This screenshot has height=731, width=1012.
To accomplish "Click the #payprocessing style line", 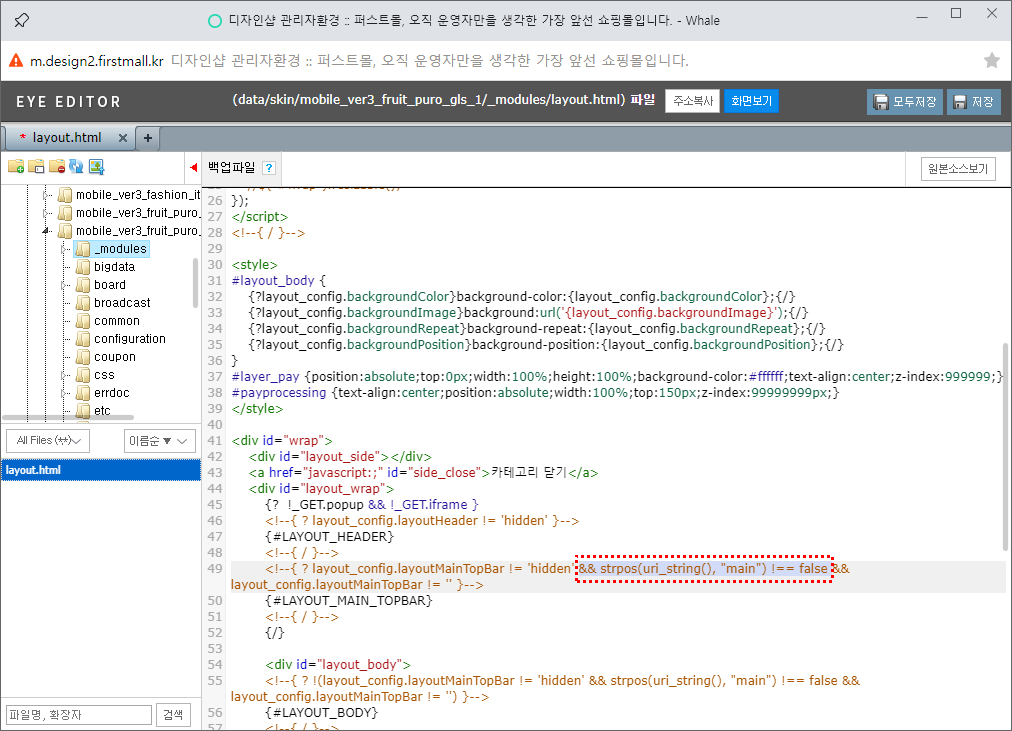I will [536, 393].
